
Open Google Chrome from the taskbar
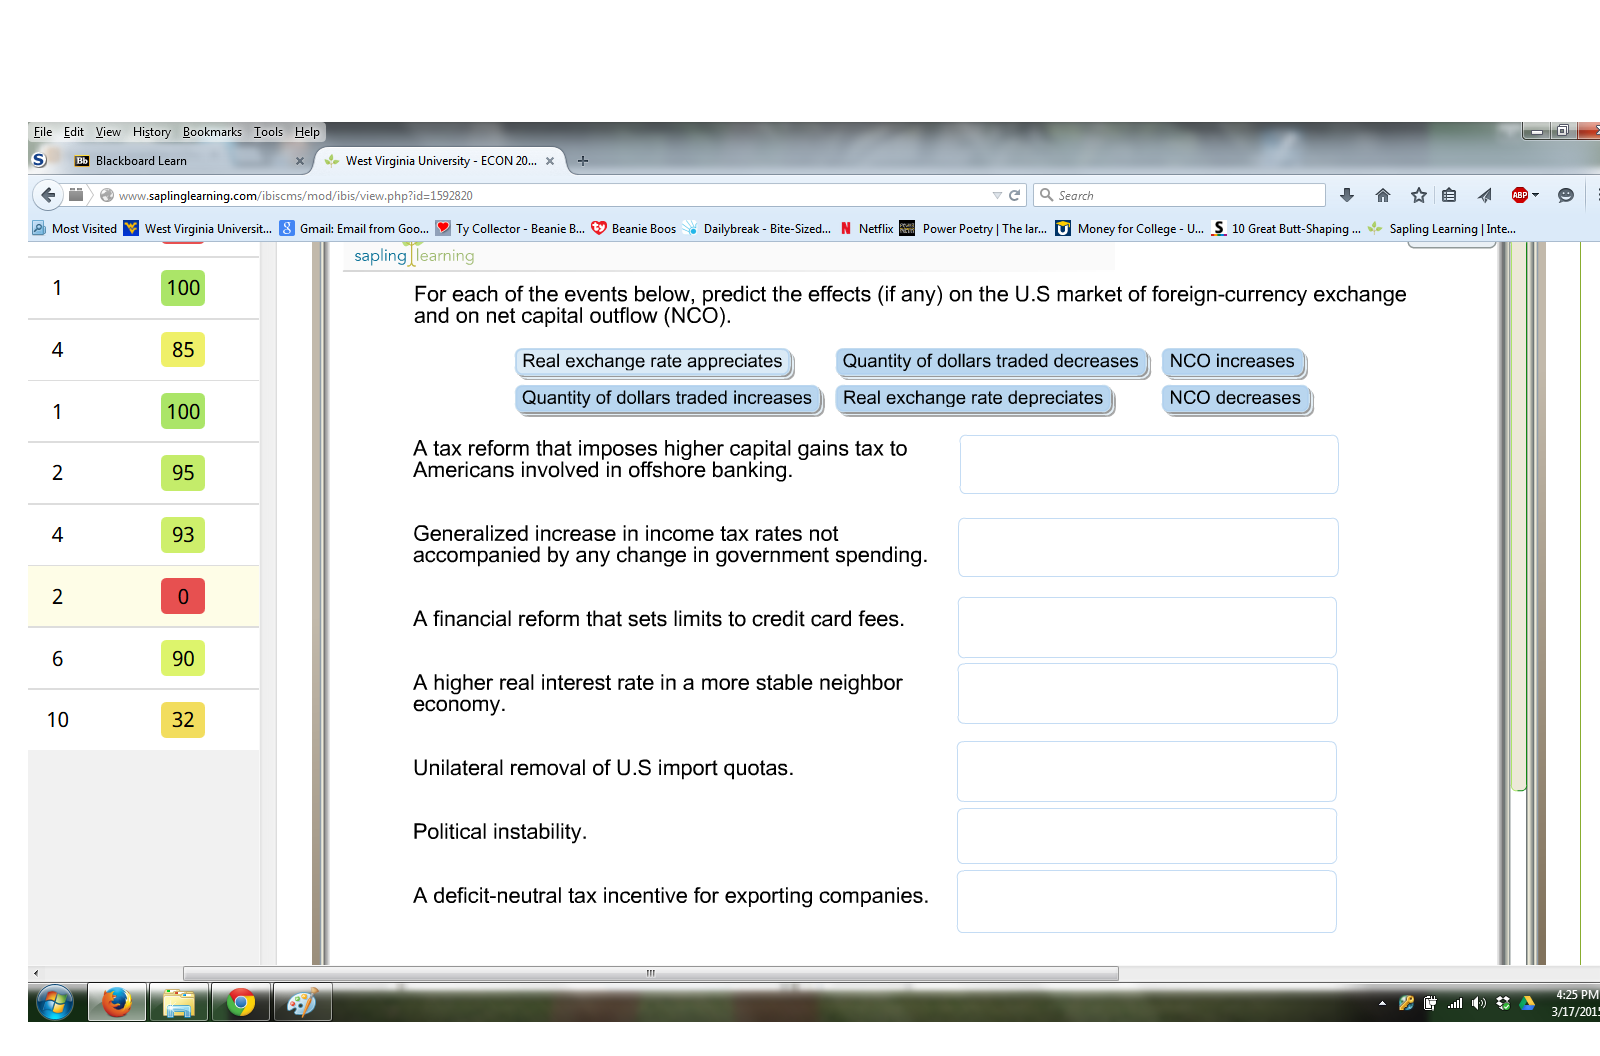coord(240,1002)
